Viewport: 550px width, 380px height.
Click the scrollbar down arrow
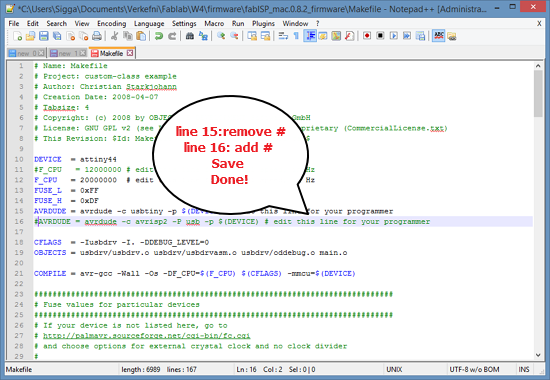[x=538, y=355]
